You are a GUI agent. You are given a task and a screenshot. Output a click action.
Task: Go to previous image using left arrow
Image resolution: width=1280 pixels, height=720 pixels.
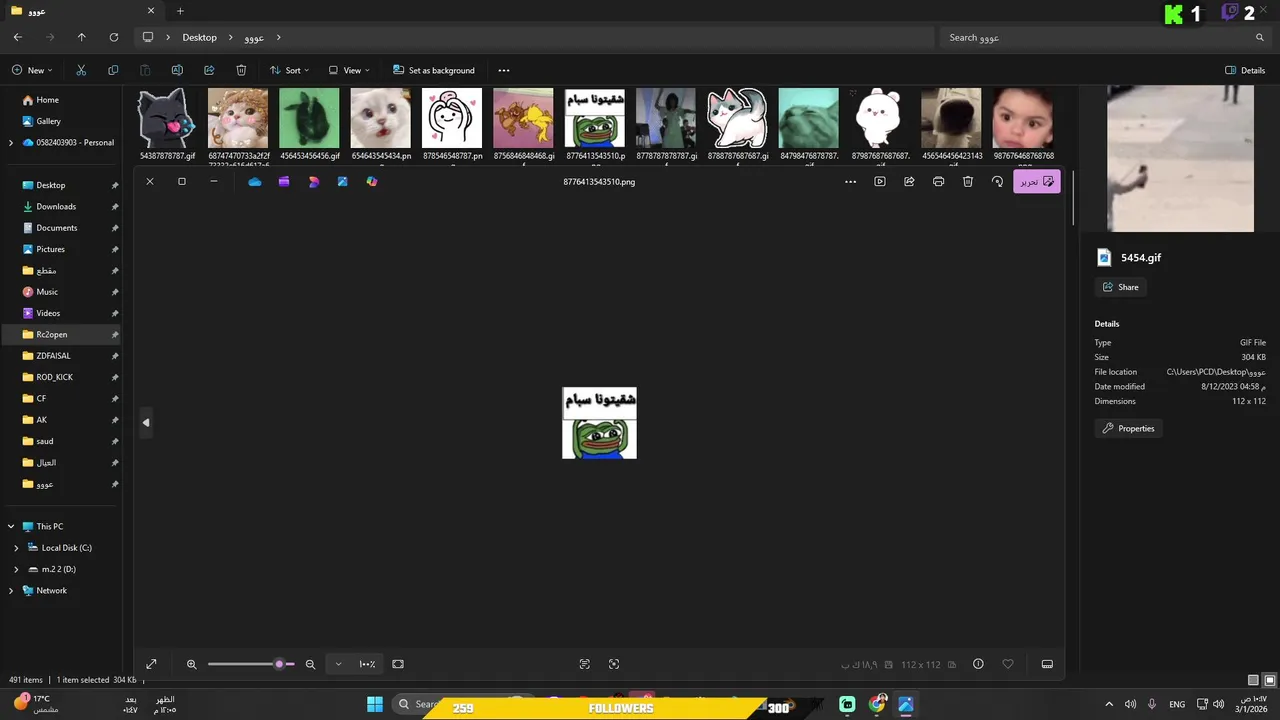(146, 422)
